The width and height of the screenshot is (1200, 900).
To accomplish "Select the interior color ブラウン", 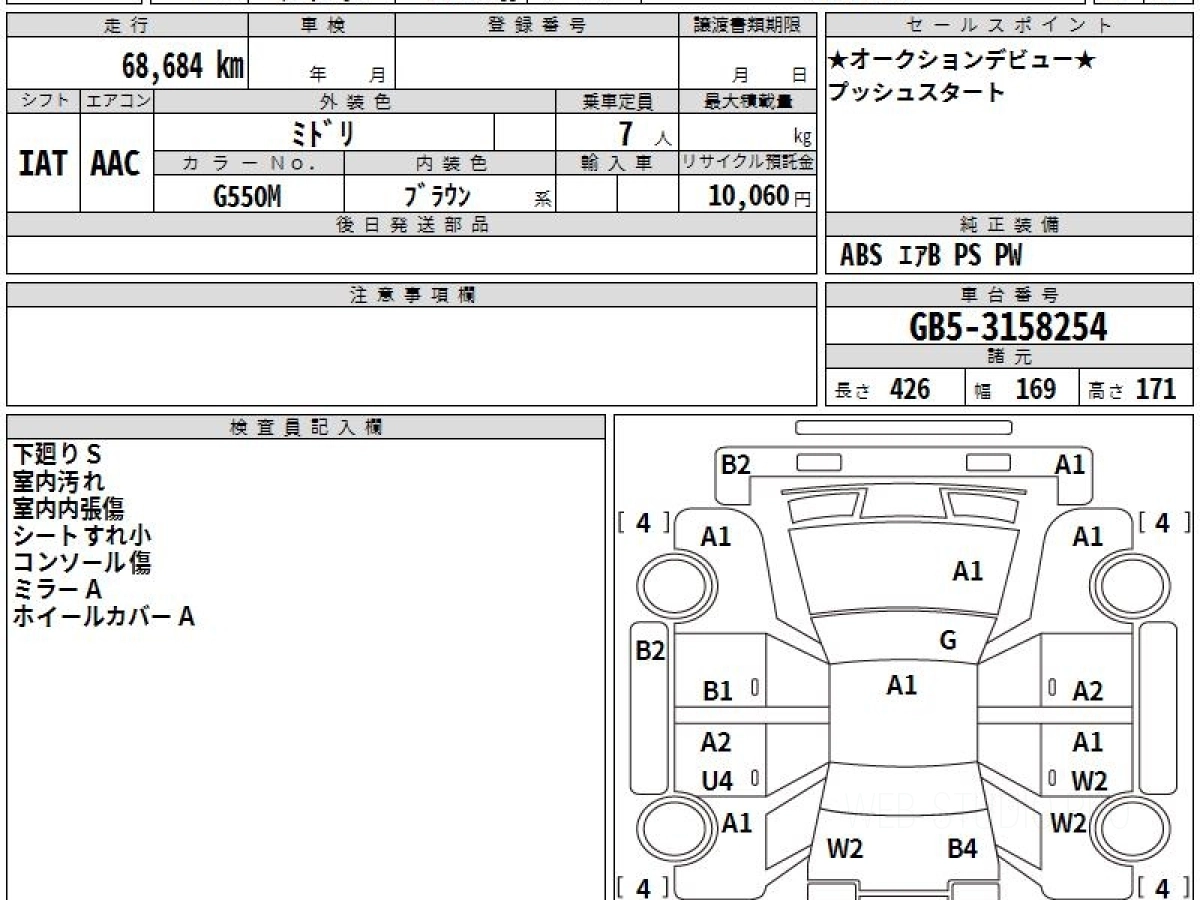I will coord(438,194).
